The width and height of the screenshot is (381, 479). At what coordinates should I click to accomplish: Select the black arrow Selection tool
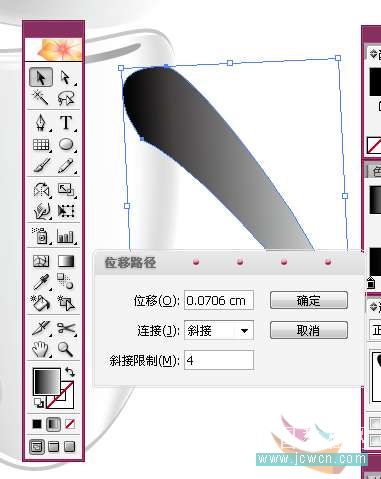point(41,78)
